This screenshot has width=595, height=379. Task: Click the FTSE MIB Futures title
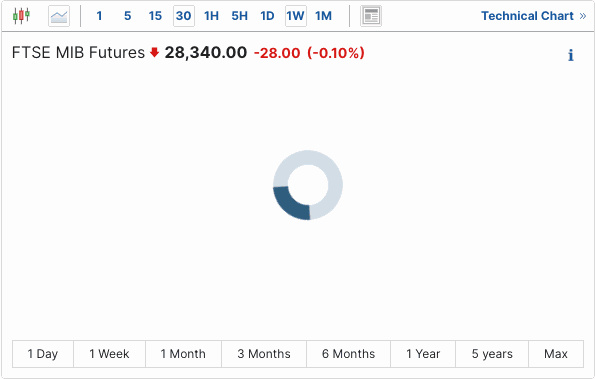[78, 52]
